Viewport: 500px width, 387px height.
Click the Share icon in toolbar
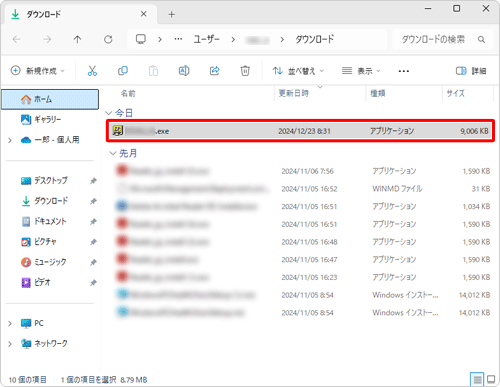(215, 71)
